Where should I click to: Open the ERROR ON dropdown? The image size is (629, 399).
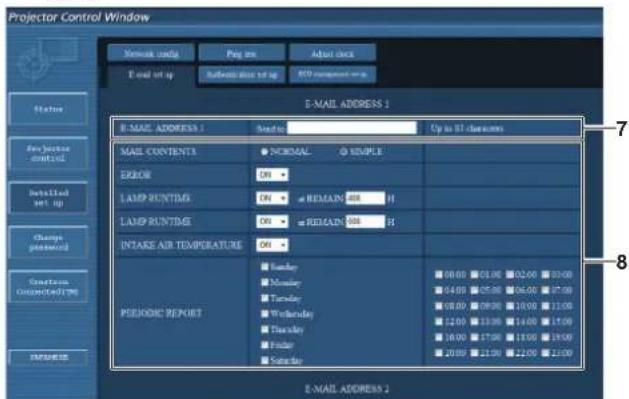click(x=272, y=175)
